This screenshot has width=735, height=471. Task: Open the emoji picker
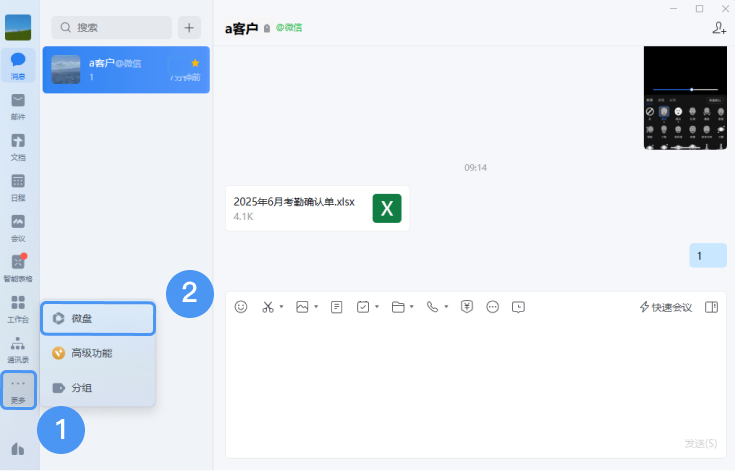click(x=241, y=307)
